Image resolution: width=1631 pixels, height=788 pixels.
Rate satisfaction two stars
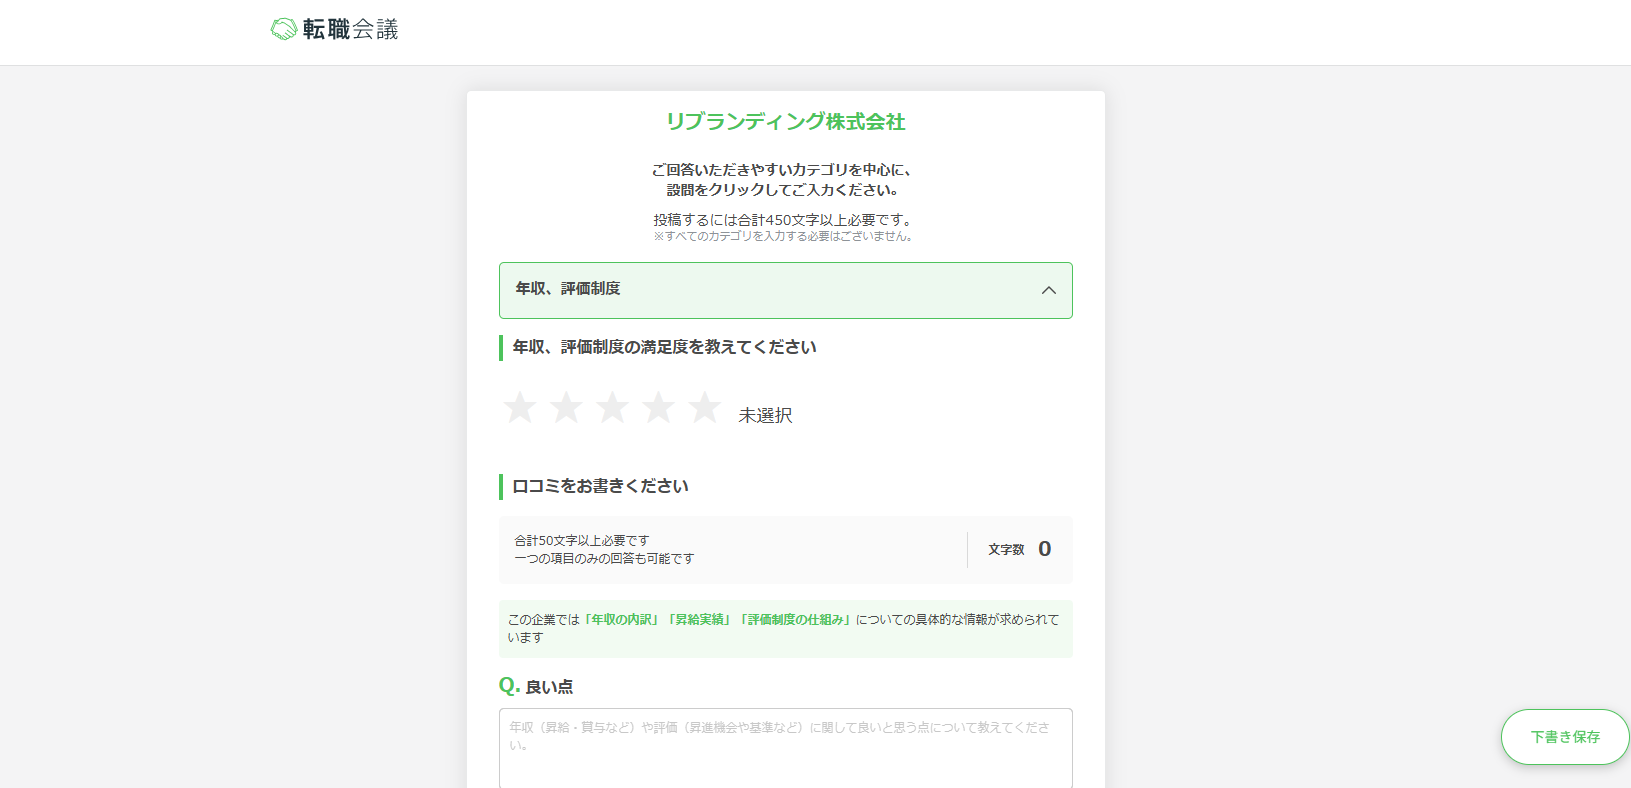point(566,408)
